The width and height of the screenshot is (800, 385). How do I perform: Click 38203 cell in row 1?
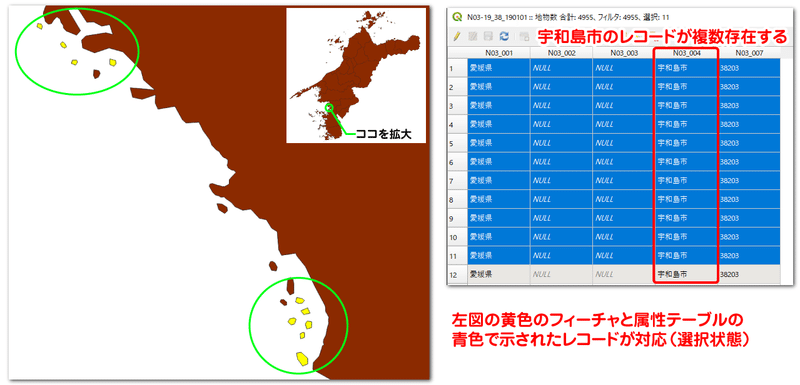[749, 67]
